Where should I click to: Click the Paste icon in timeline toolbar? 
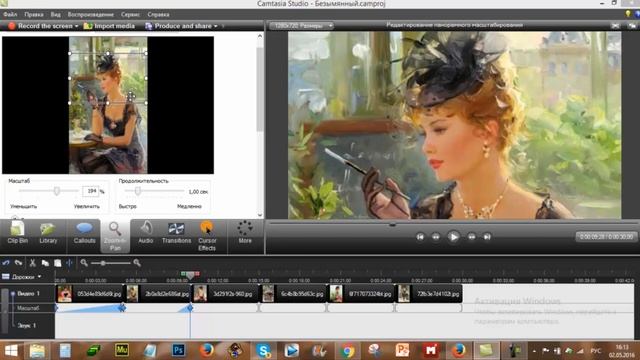[58, 263]
